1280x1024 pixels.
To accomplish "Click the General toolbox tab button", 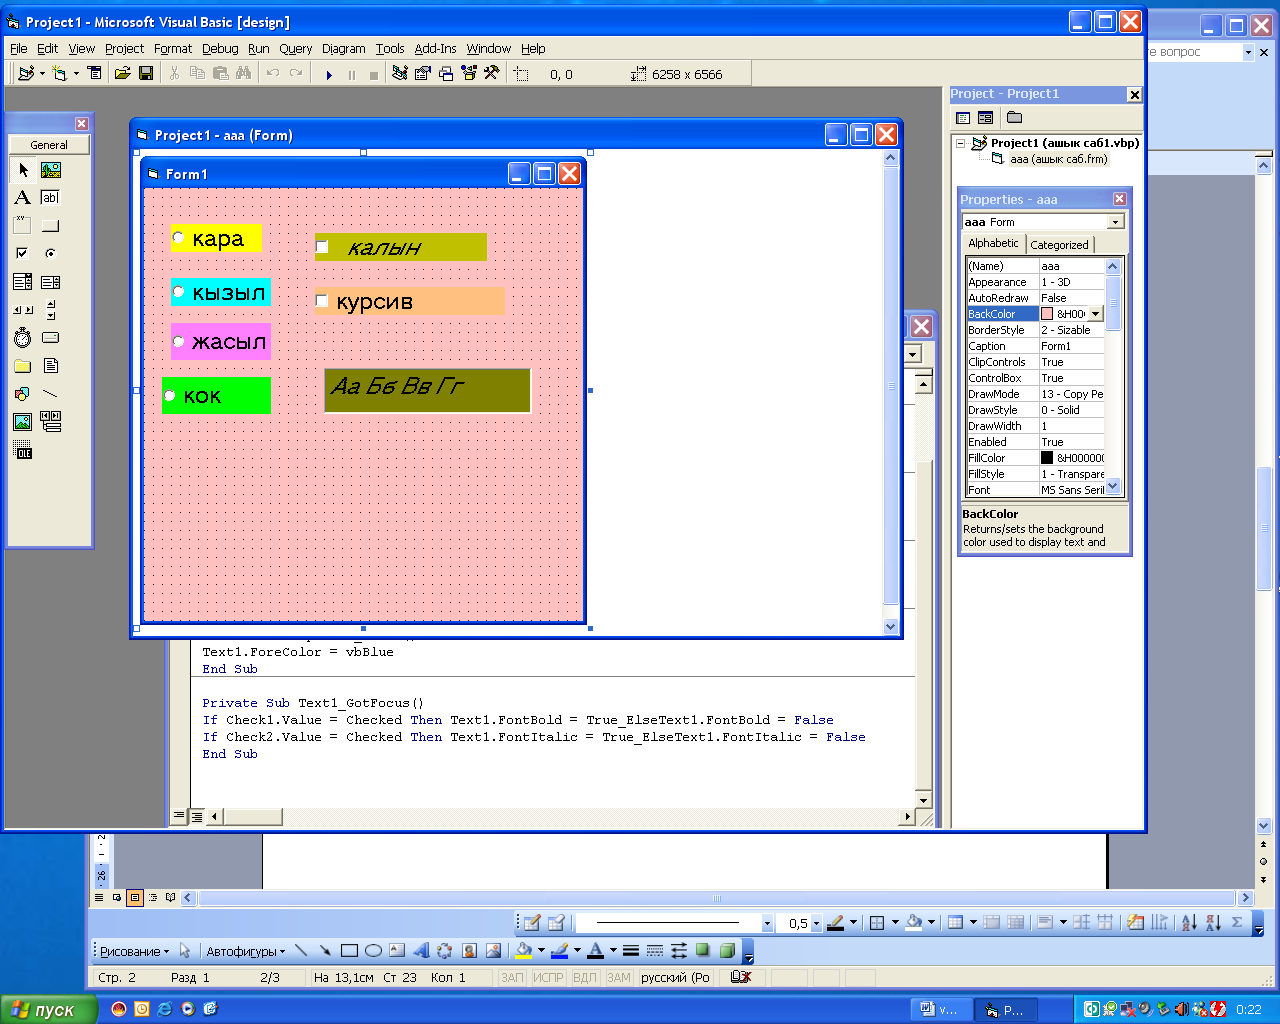I will pyautogui.click(x=49, y=145).
